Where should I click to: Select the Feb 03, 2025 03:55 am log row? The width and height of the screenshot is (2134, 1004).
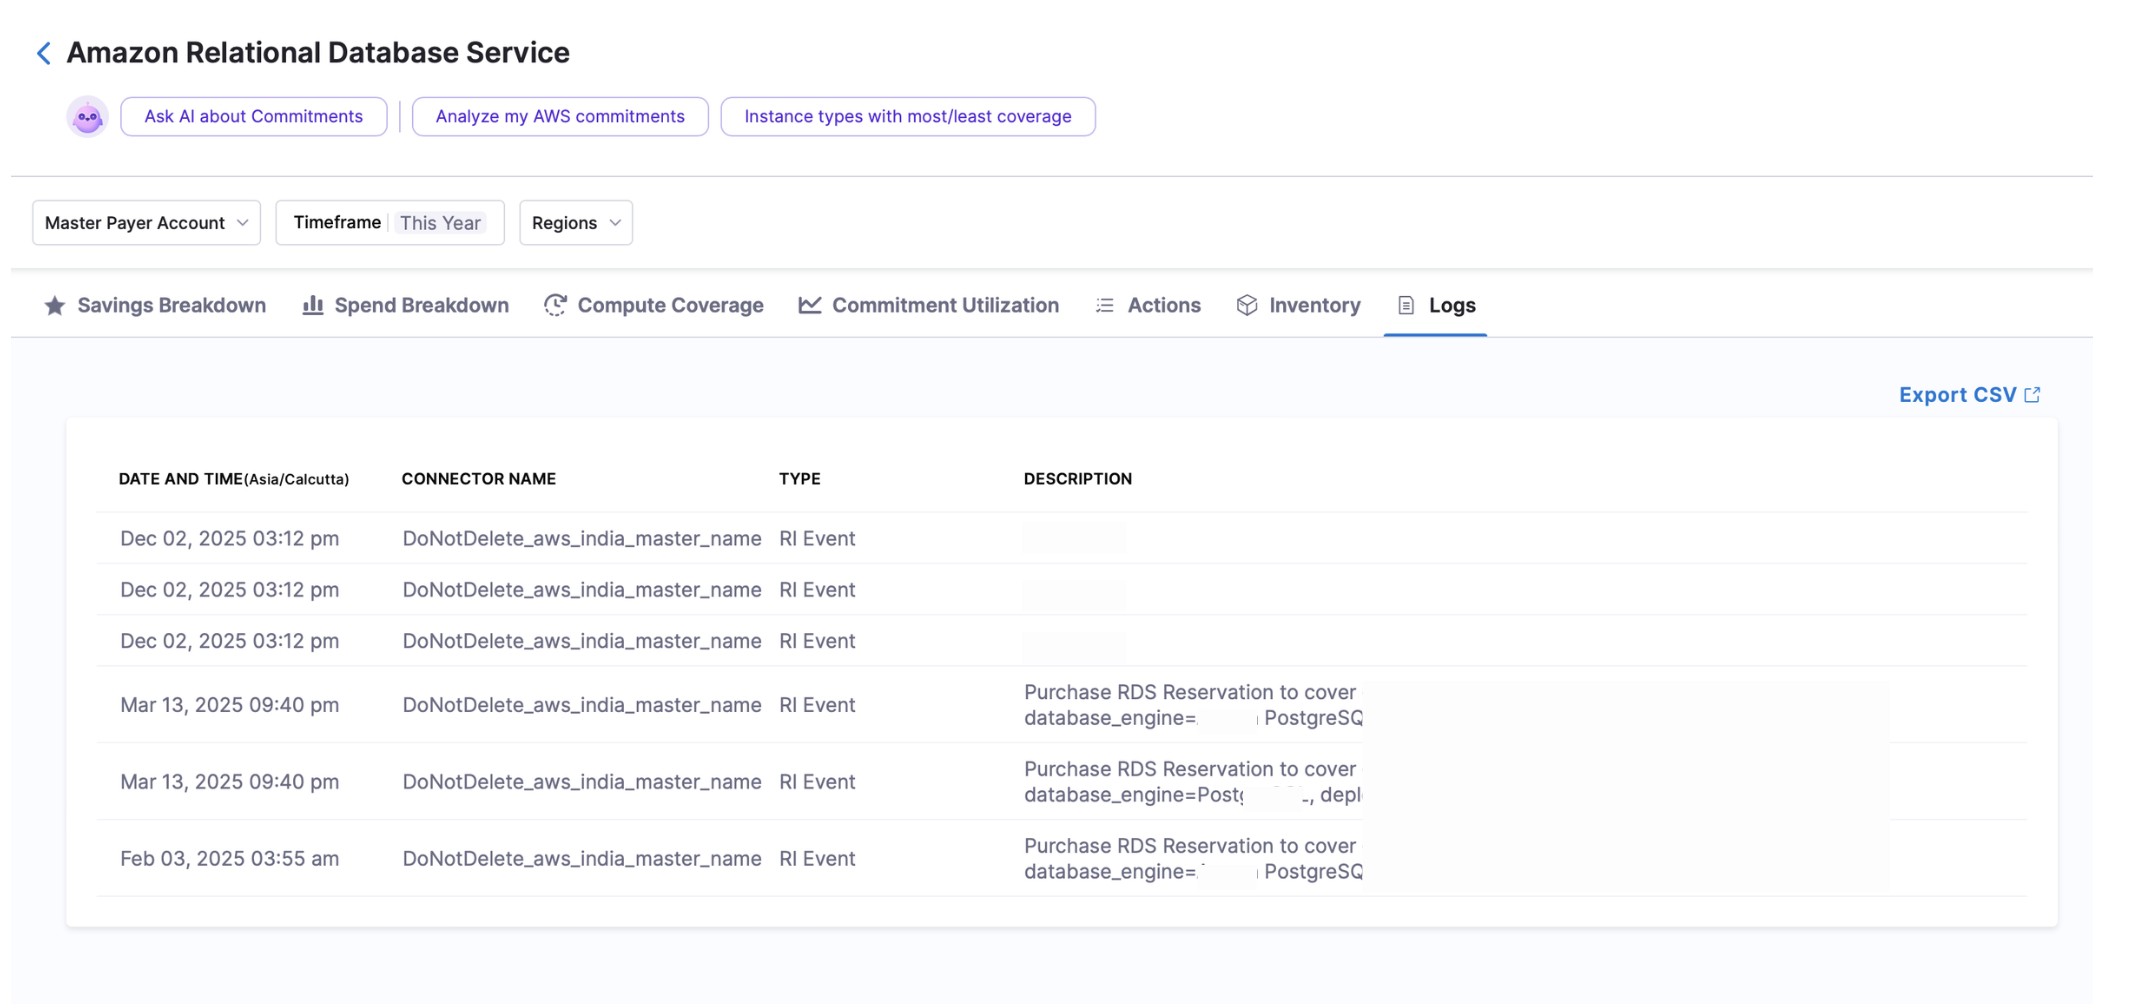coord(229,859)
